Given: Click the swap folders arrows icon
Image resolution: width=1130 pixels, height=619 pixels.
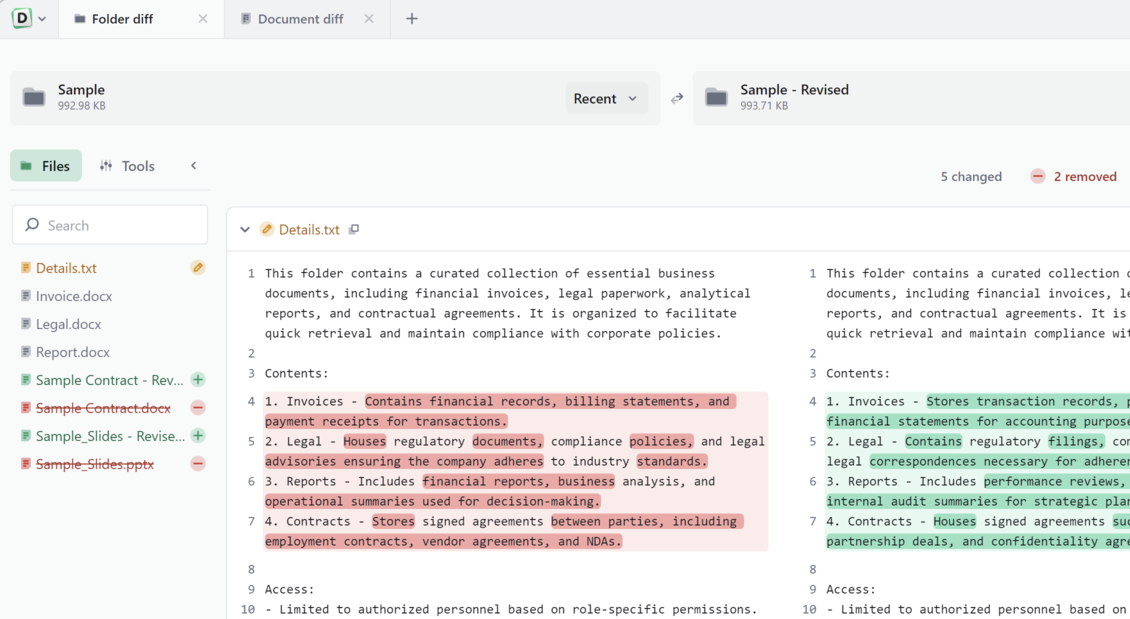Looking at the screenshot, I should [x=677, y=98].
